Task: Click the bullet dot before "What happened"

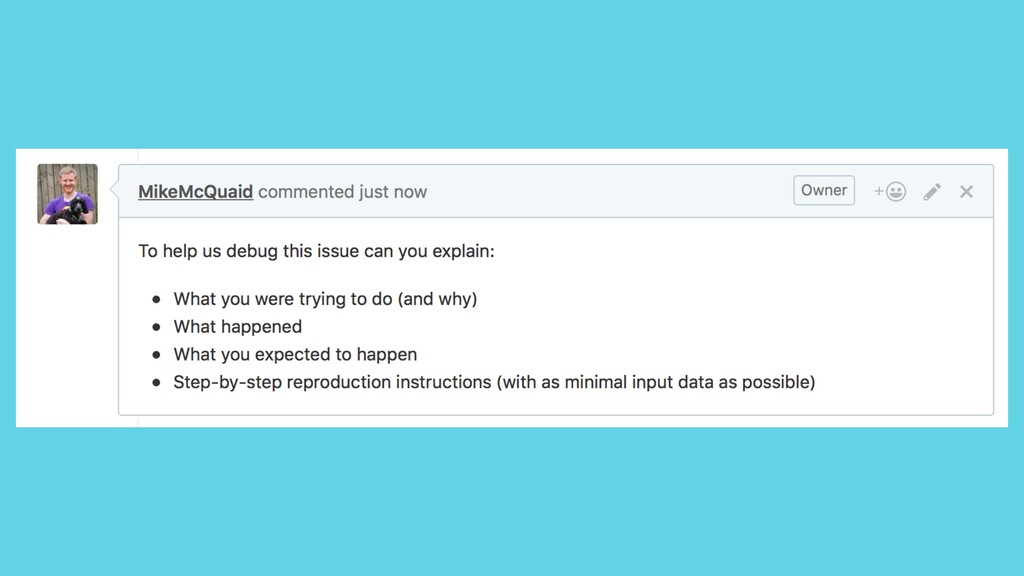Action: (x=156, y=327)
